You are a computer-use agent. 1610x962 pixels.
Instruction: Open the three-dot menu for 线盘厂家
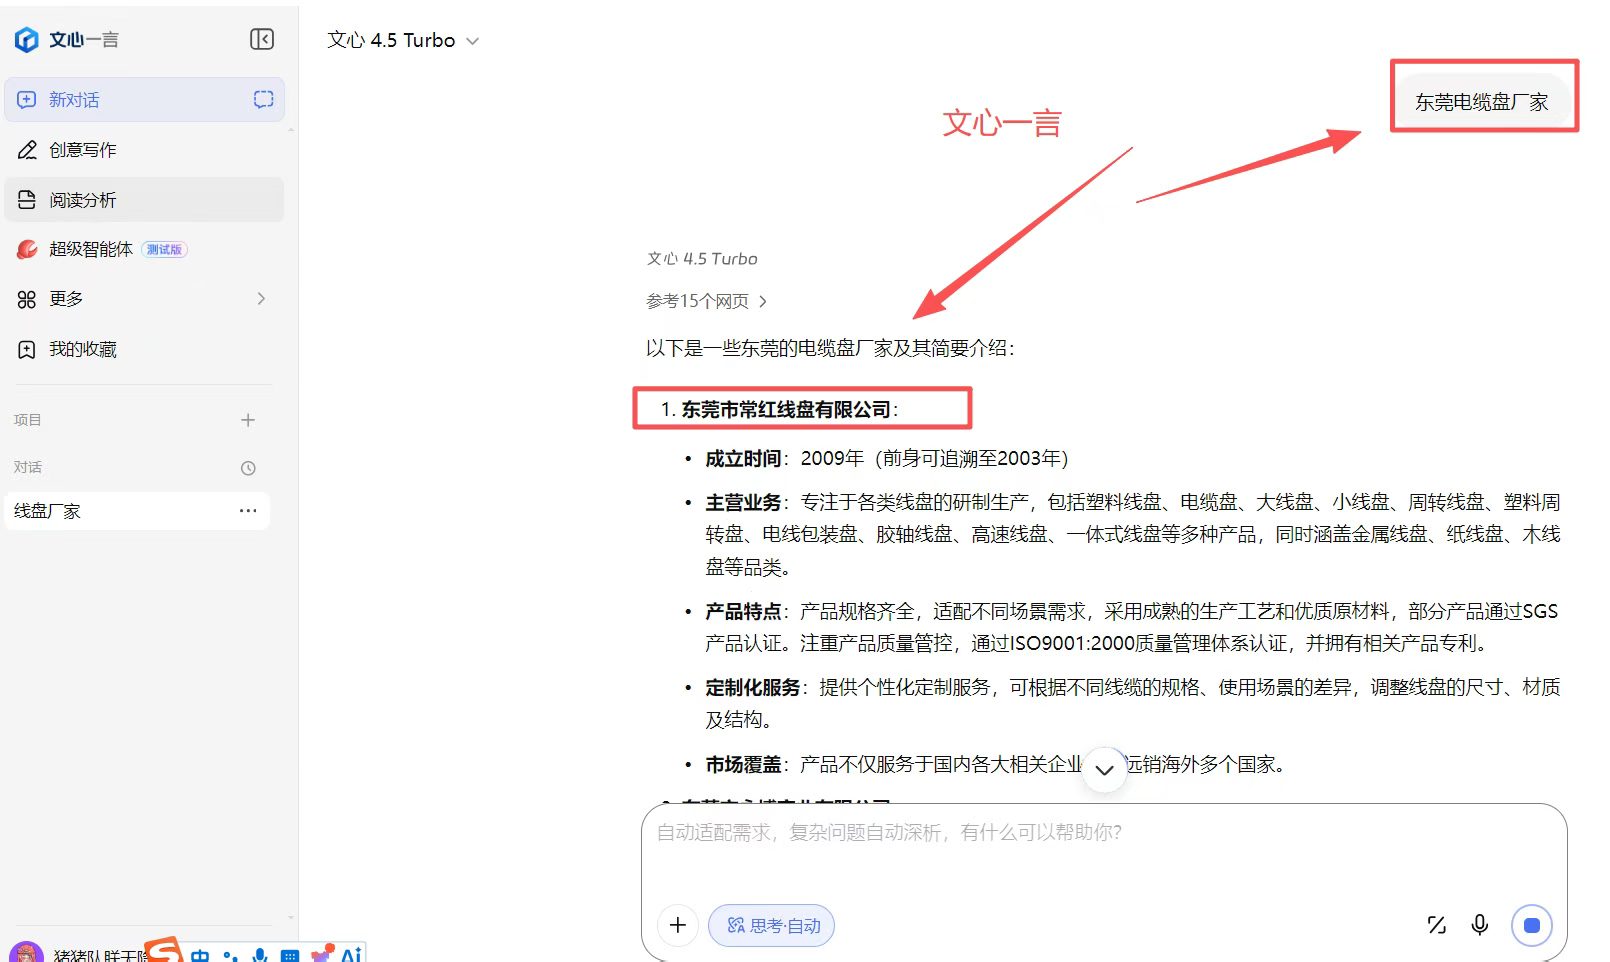[248, 511]
